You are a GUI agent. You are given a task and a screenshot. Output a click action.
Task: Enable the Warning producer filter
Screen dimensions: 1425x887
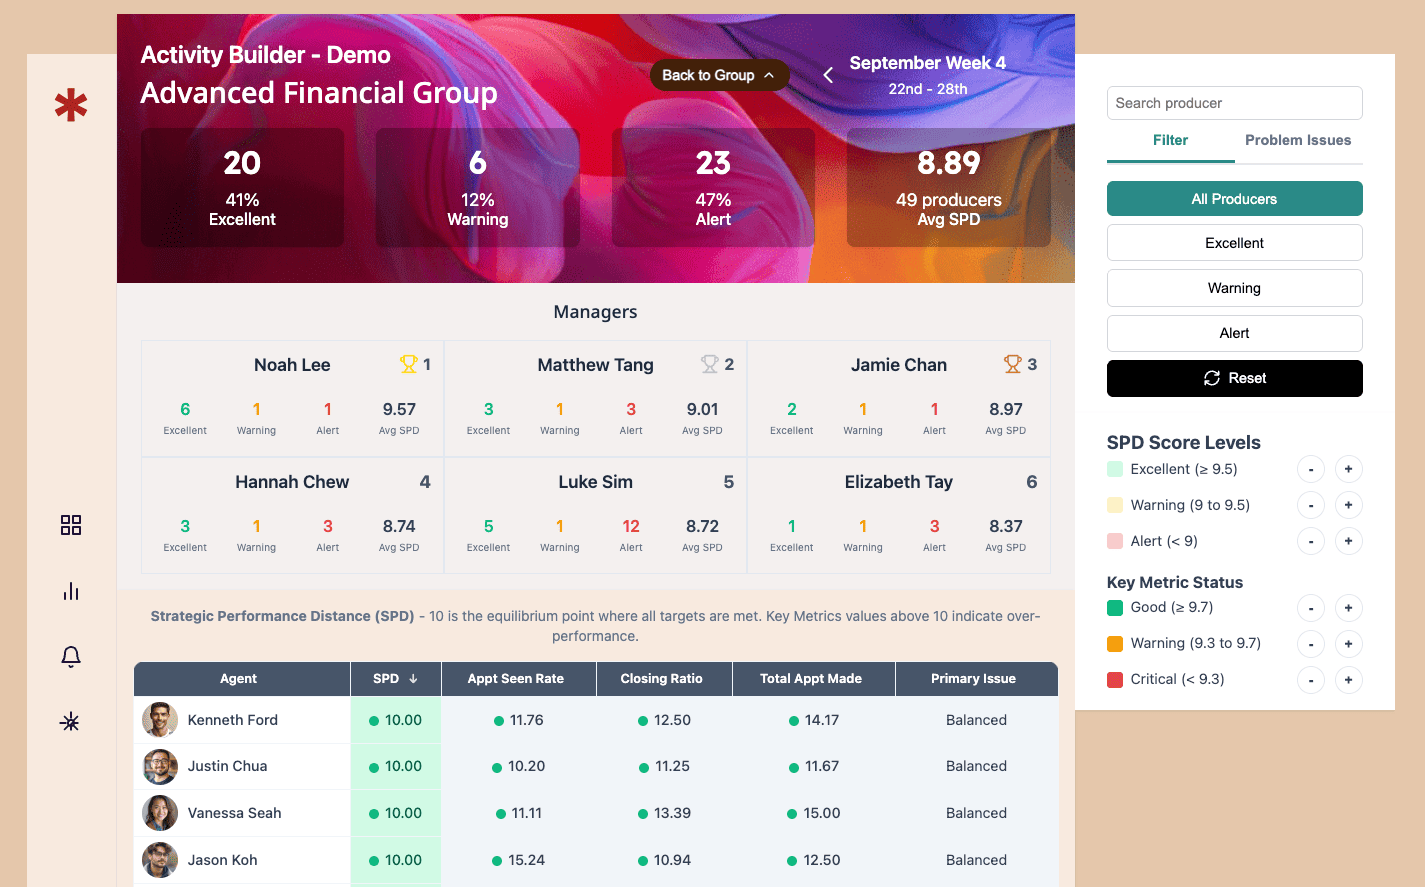(x=1234, y=288)
